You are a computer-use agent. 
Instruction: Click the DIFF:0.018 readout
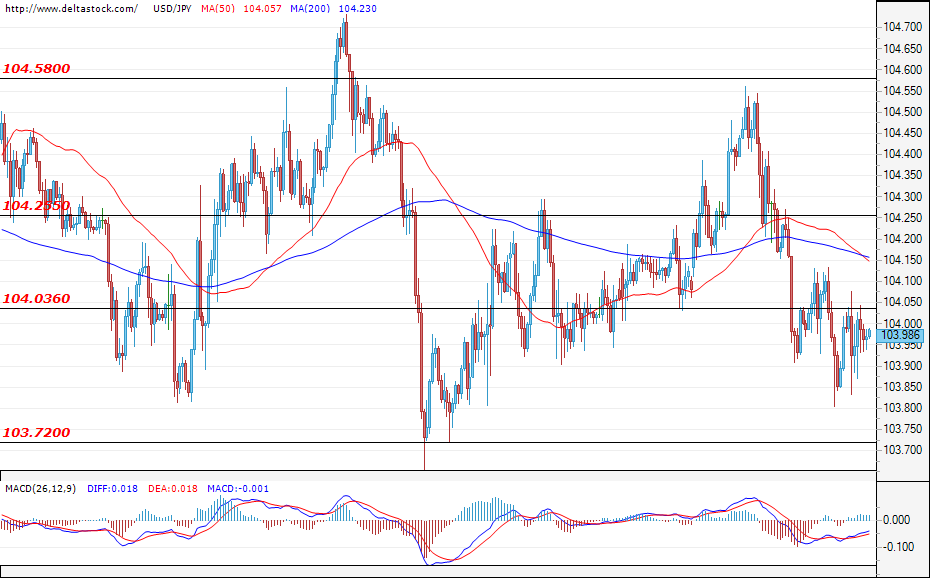coord(113,488)
